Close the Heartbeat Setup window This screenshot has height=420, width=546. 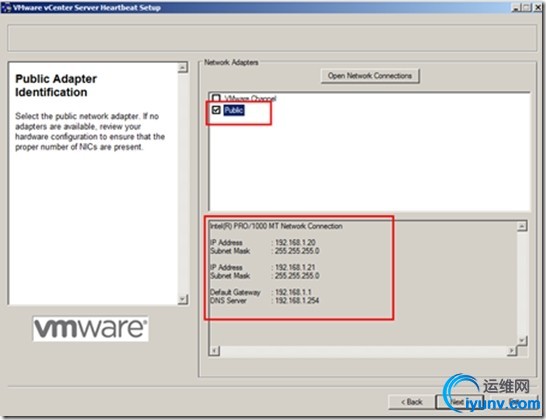pyautogui.click(x=537, y=8)
